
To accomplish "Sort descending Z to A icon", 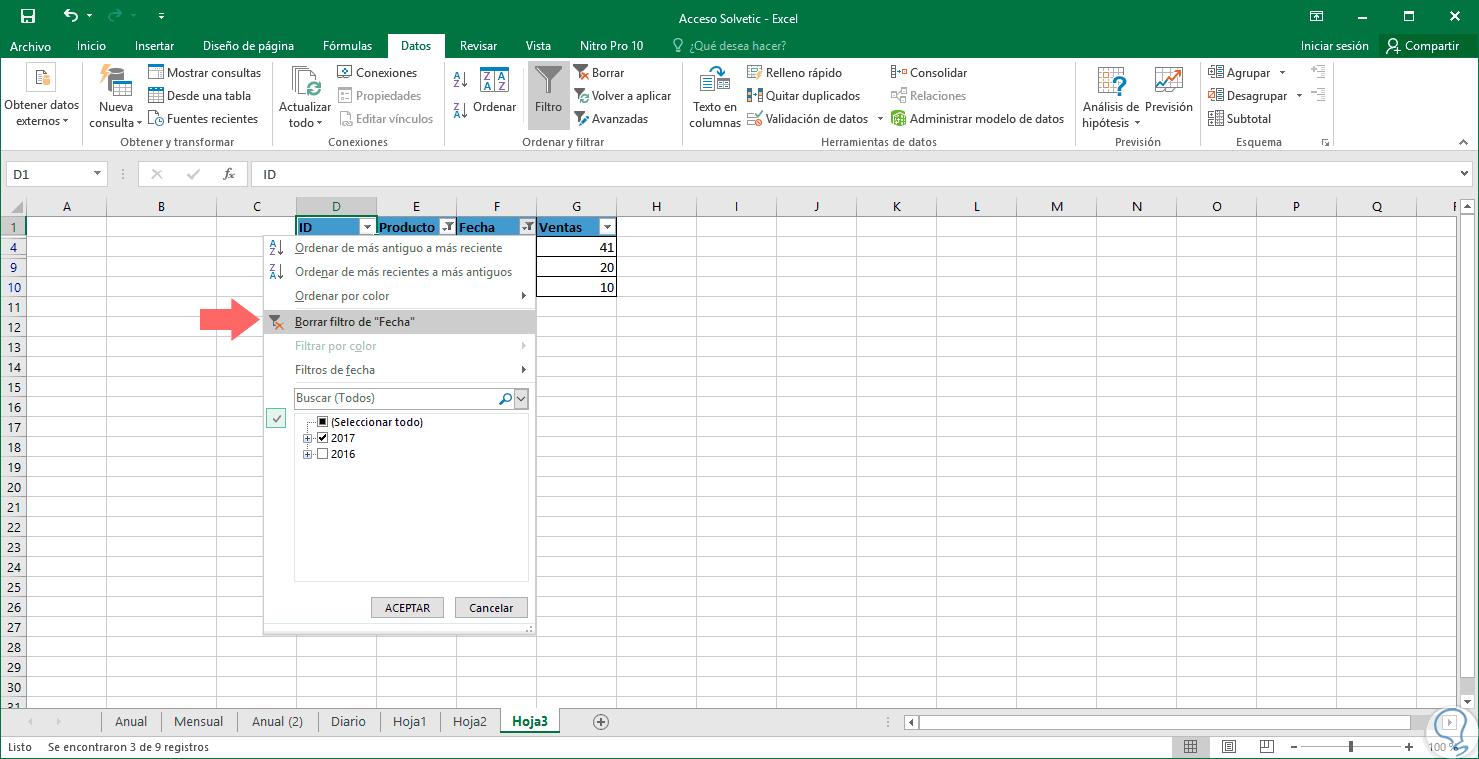I will point(460,110).
